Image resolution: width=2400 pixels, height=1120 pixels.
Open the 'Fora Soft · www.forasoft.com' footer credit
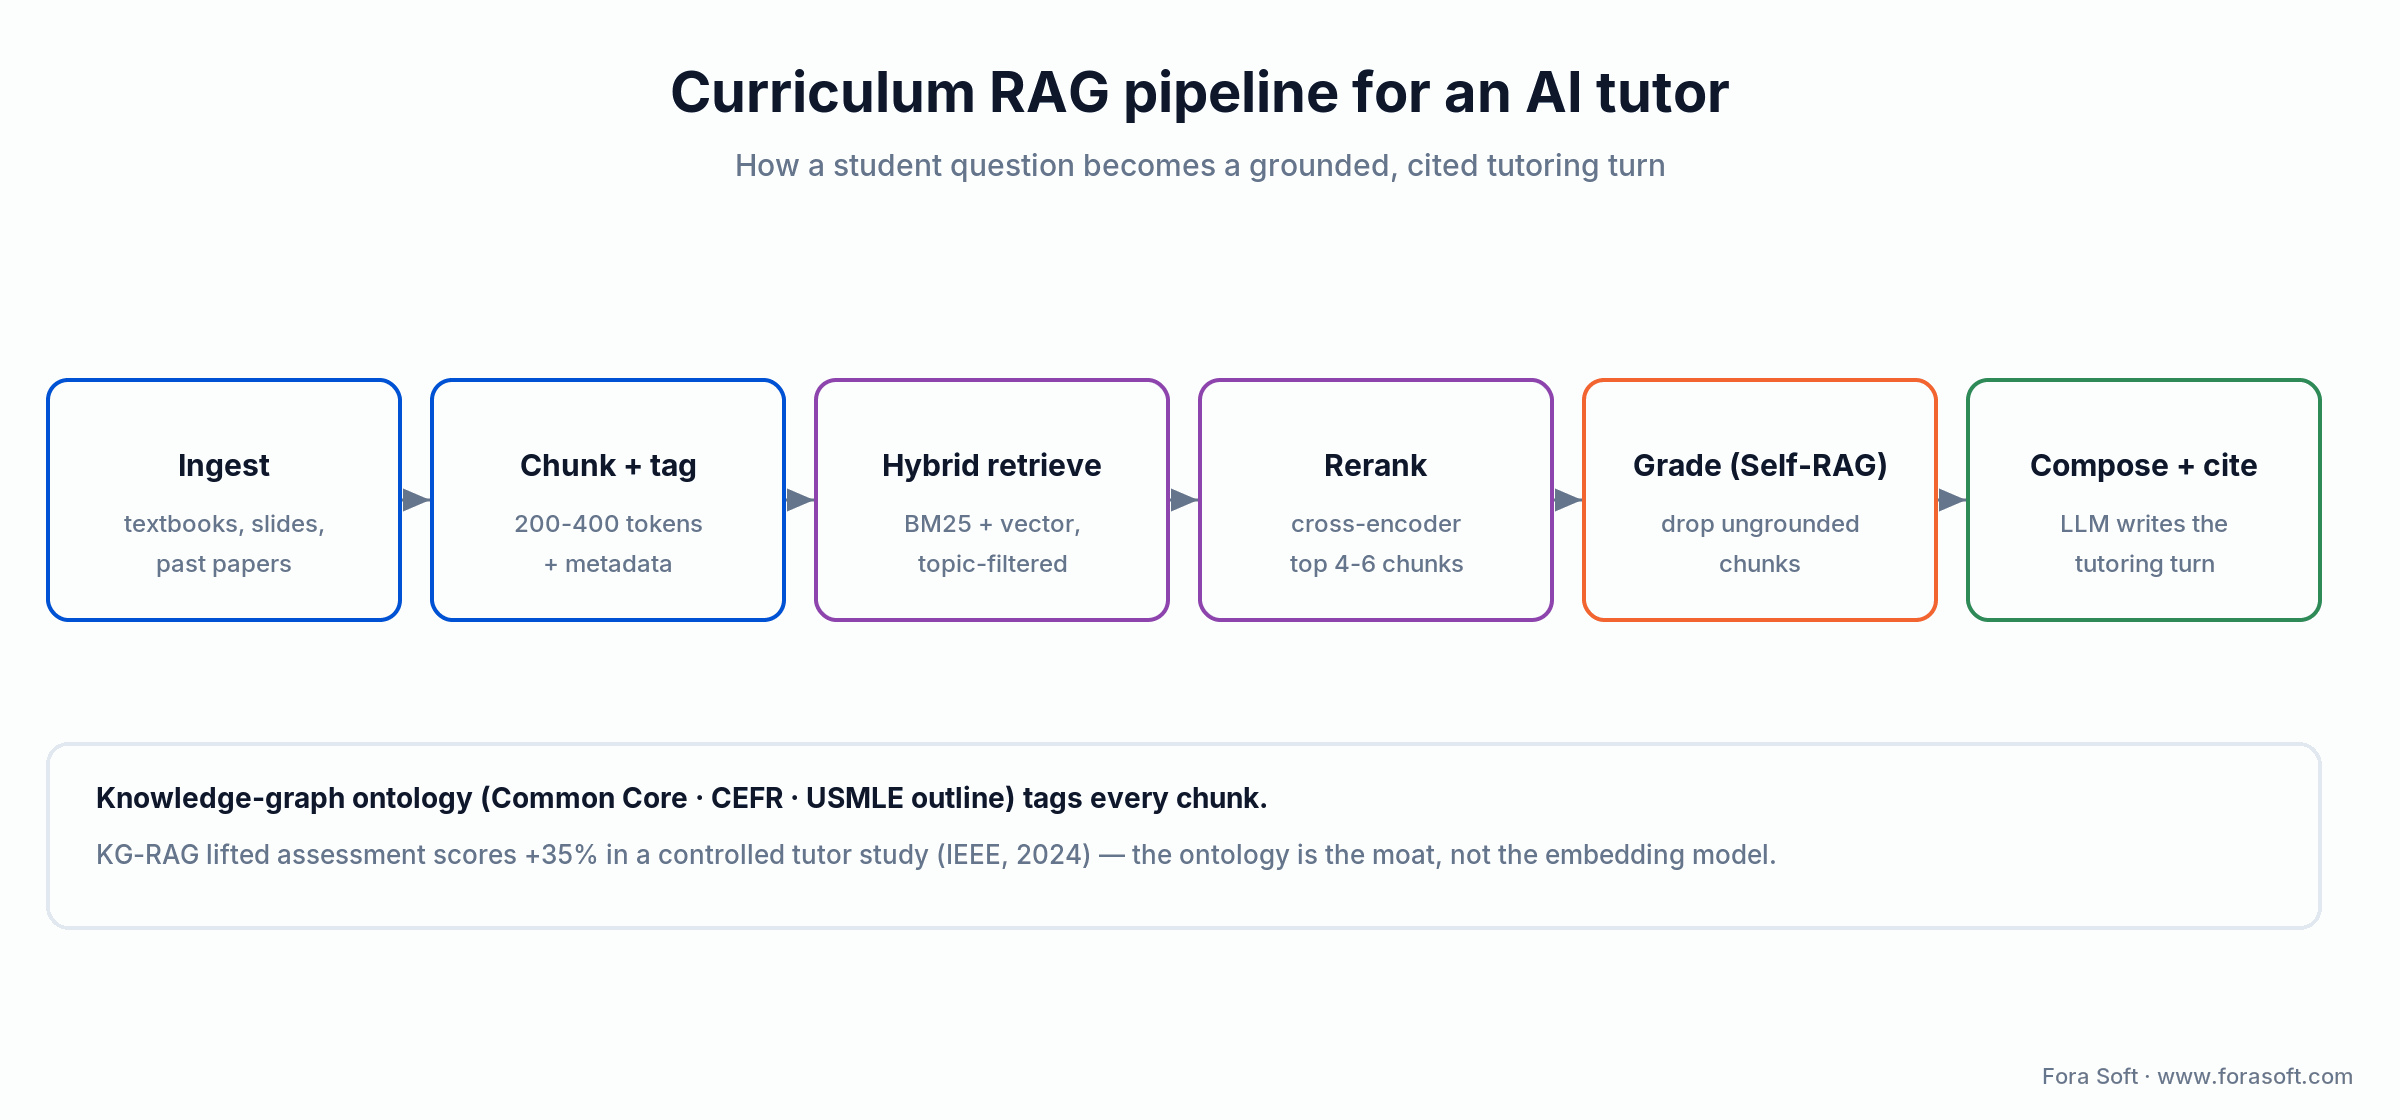(x=2197, y=1076)
